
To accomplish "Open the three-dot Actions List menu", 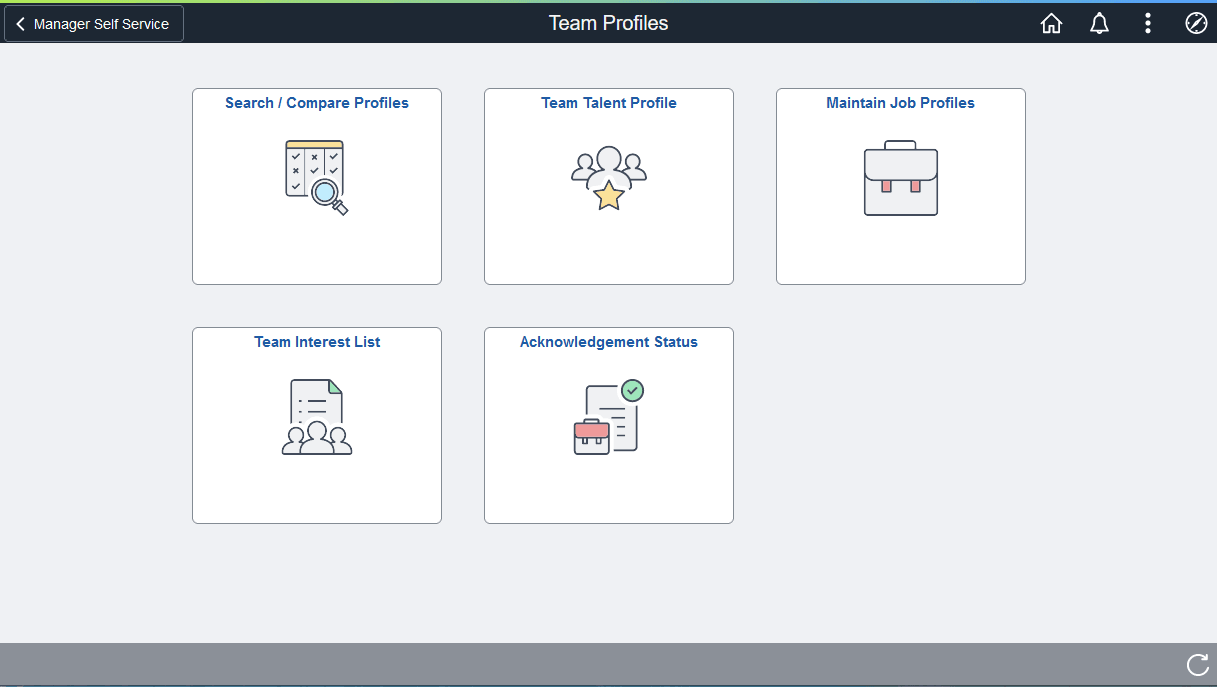I will 1148,22.
